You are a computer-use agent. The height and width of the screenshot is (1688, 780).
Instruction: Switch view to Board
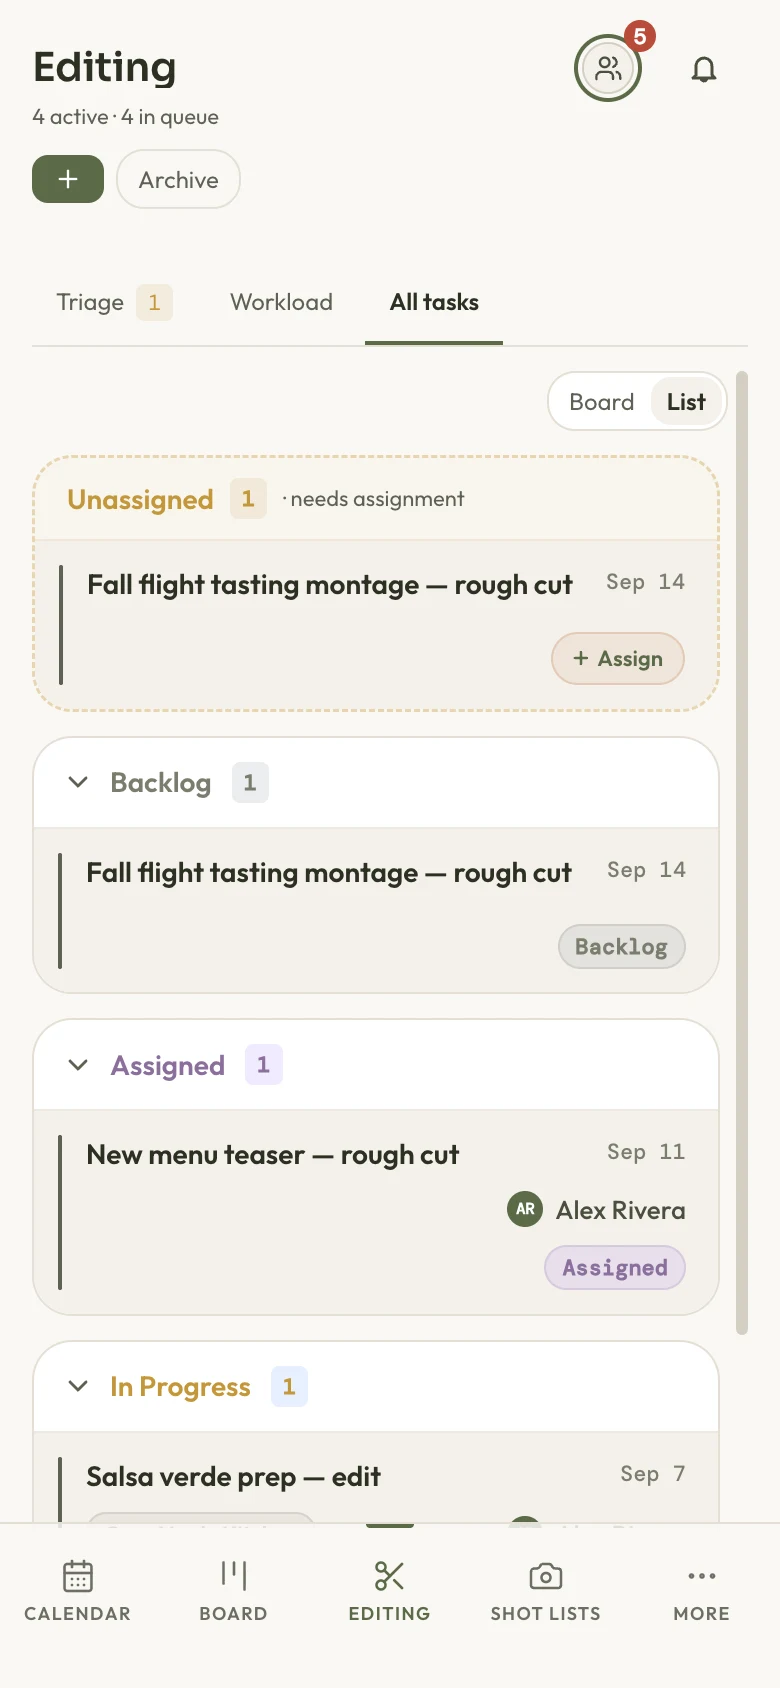(x=602, y=402)
